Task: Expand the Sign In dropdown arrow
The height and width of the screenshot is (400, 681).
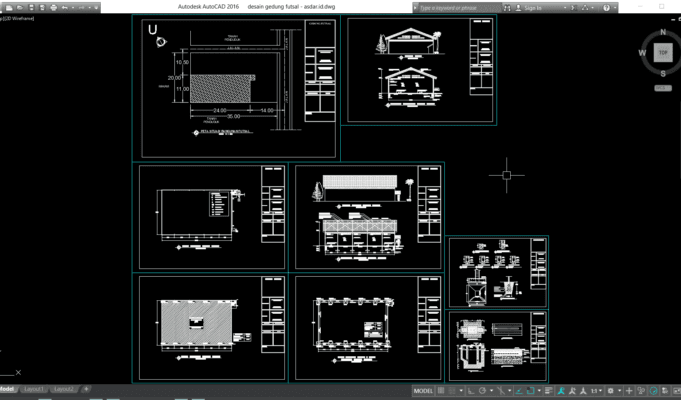Action: [565, 8]
